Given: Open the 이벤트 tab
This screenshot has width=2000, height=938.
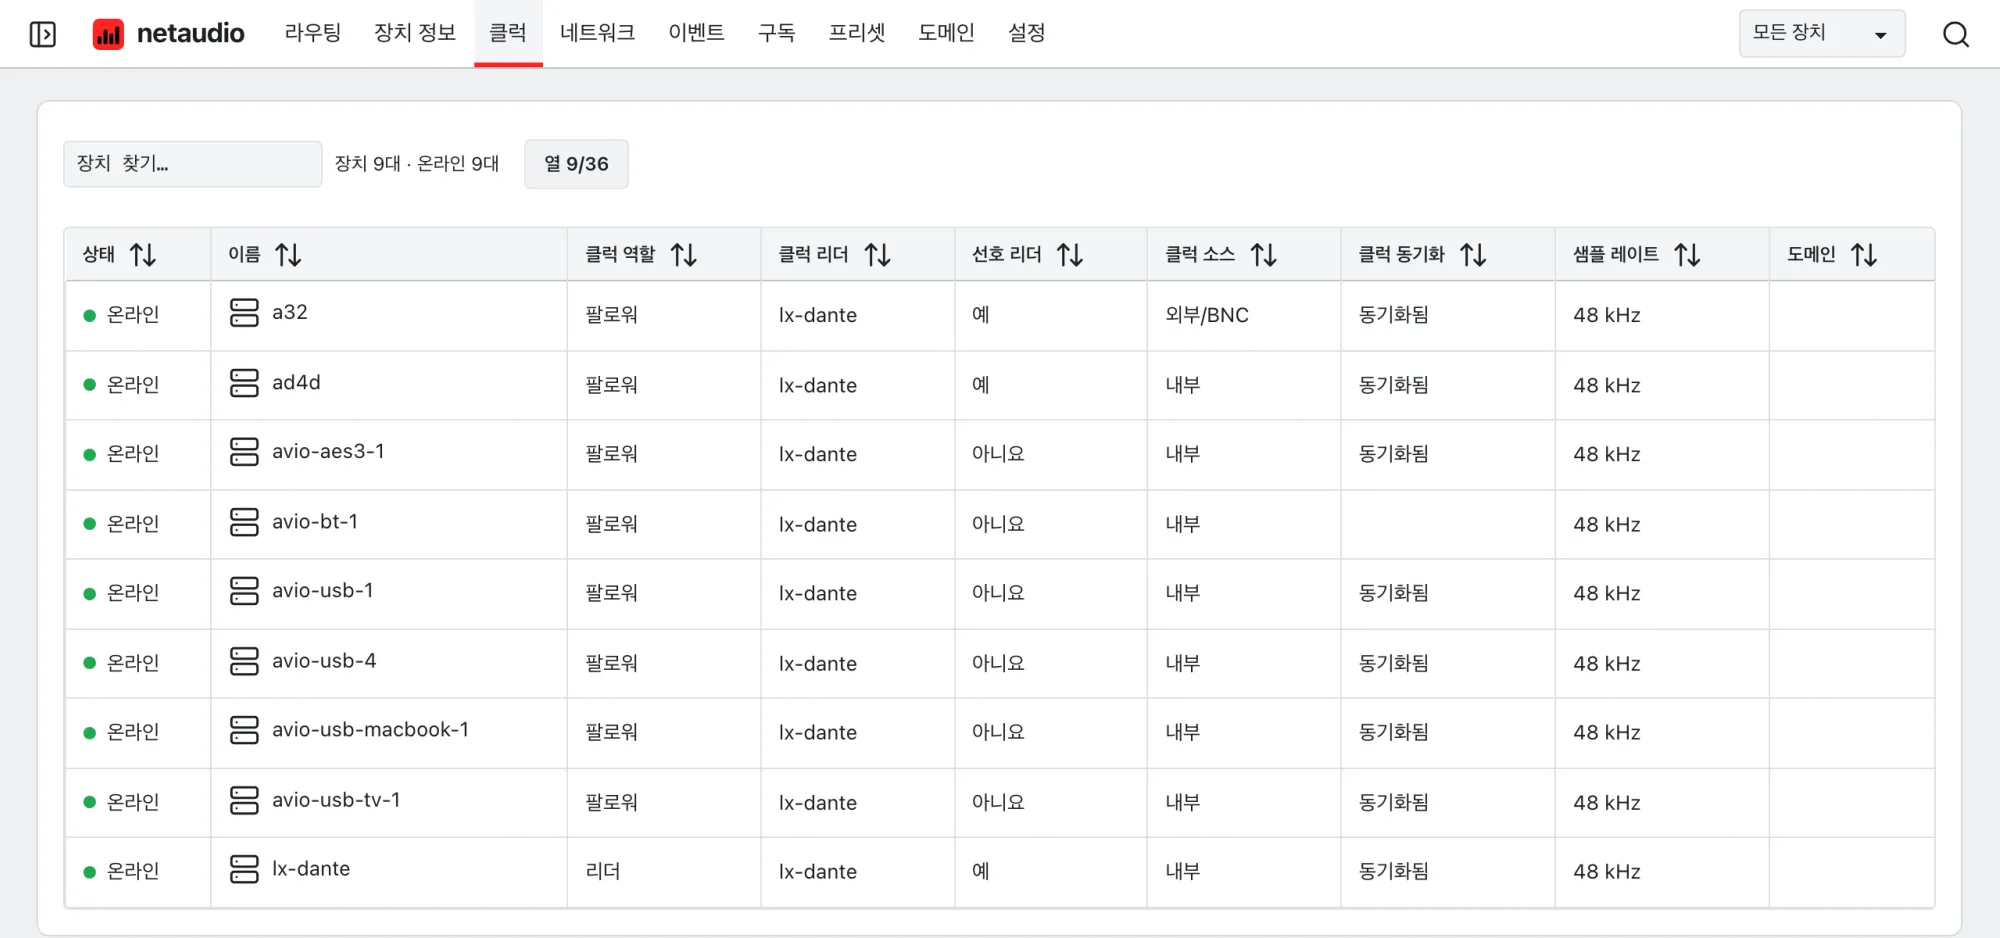Looking at the screenshot, I should click(697, 33).
